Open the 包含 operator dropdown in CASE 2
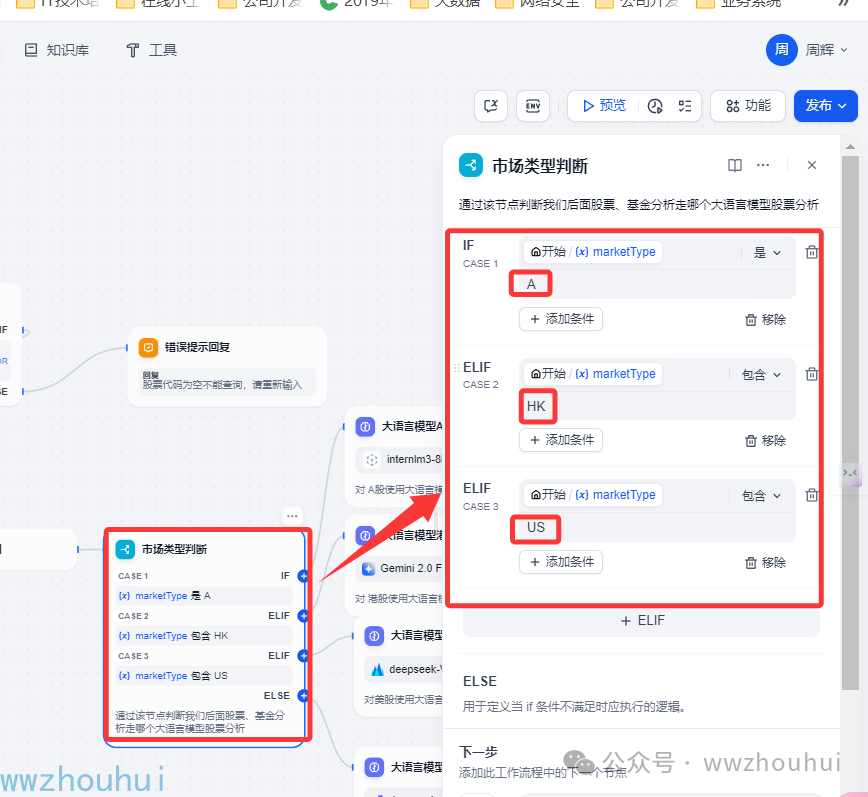 (x=761, y=374)
